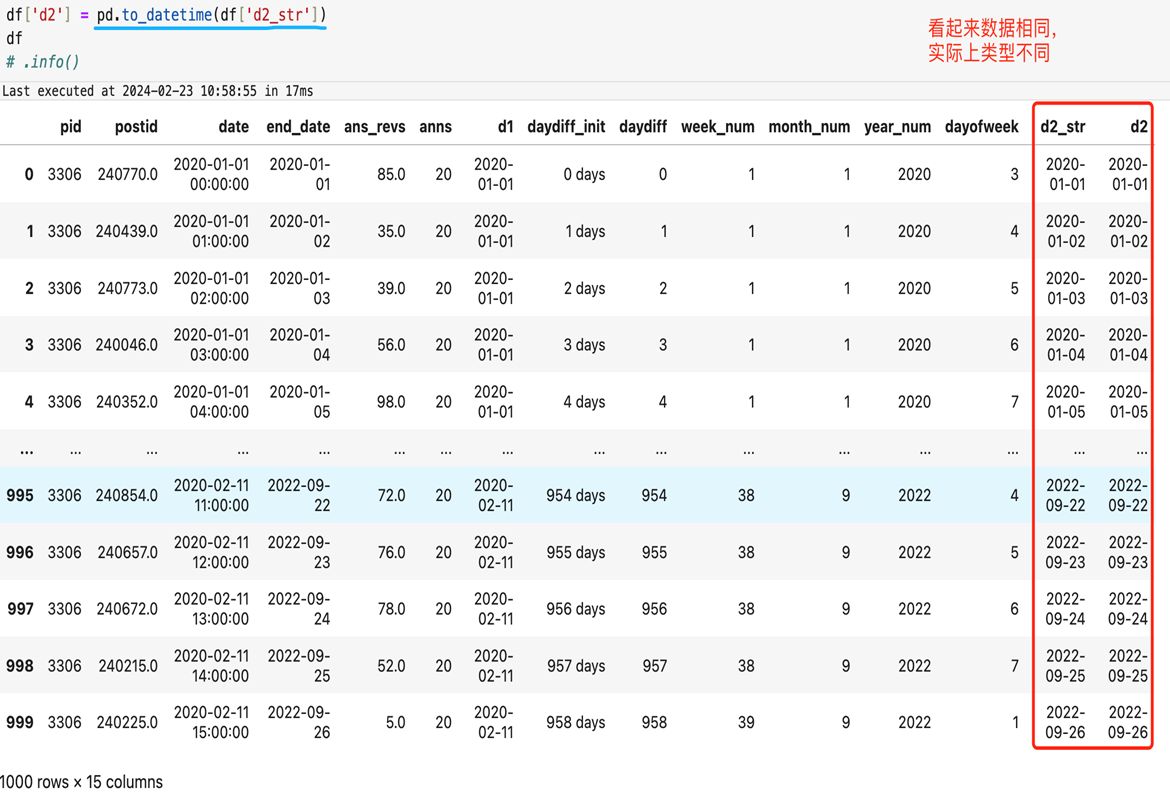Image resolution: width=1170 pixels, height=801 pixels.
Task: Click the ans_revs column header
Action: tap(375, 127)
